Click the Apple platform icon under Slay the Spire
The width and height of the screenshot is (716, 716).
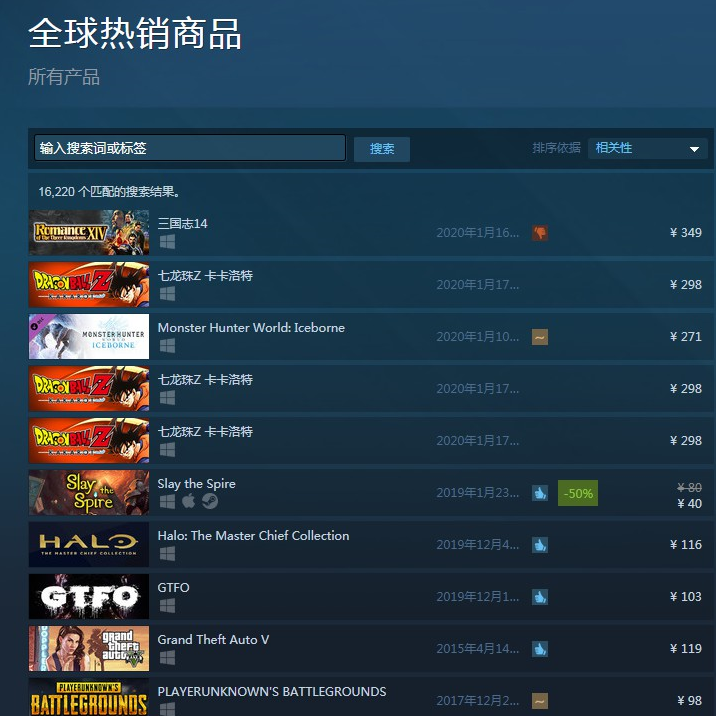(189, 501)
